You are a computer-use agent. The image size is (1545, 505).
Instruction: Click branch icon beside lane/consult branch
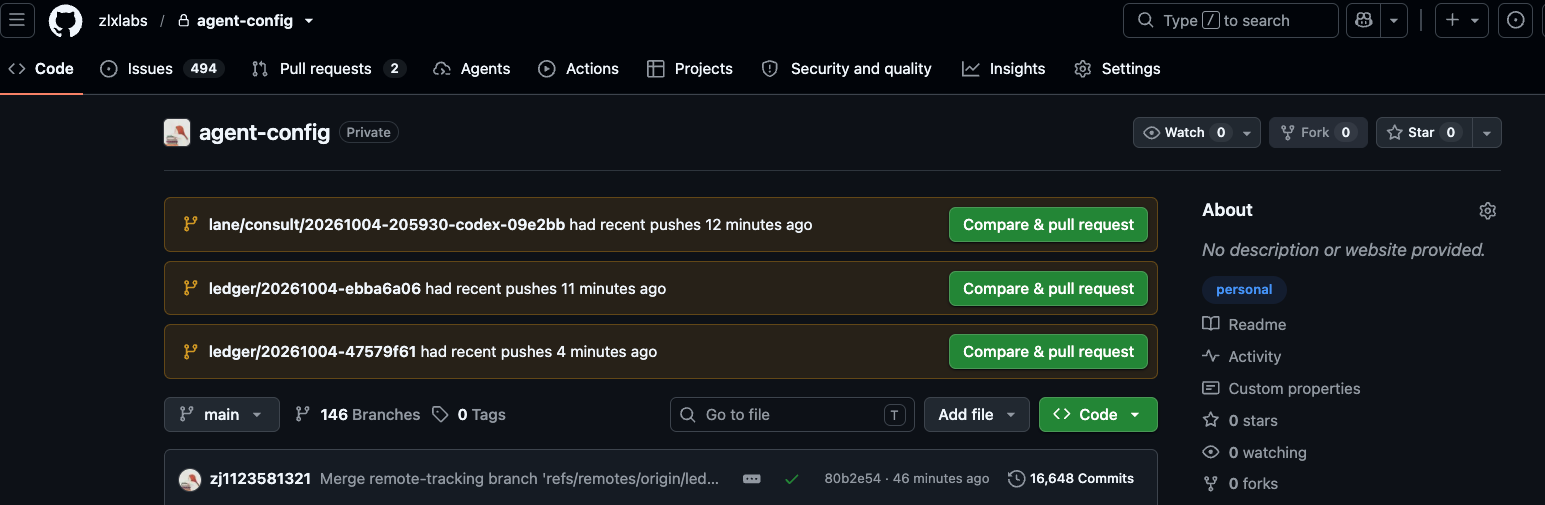[190, 224]
